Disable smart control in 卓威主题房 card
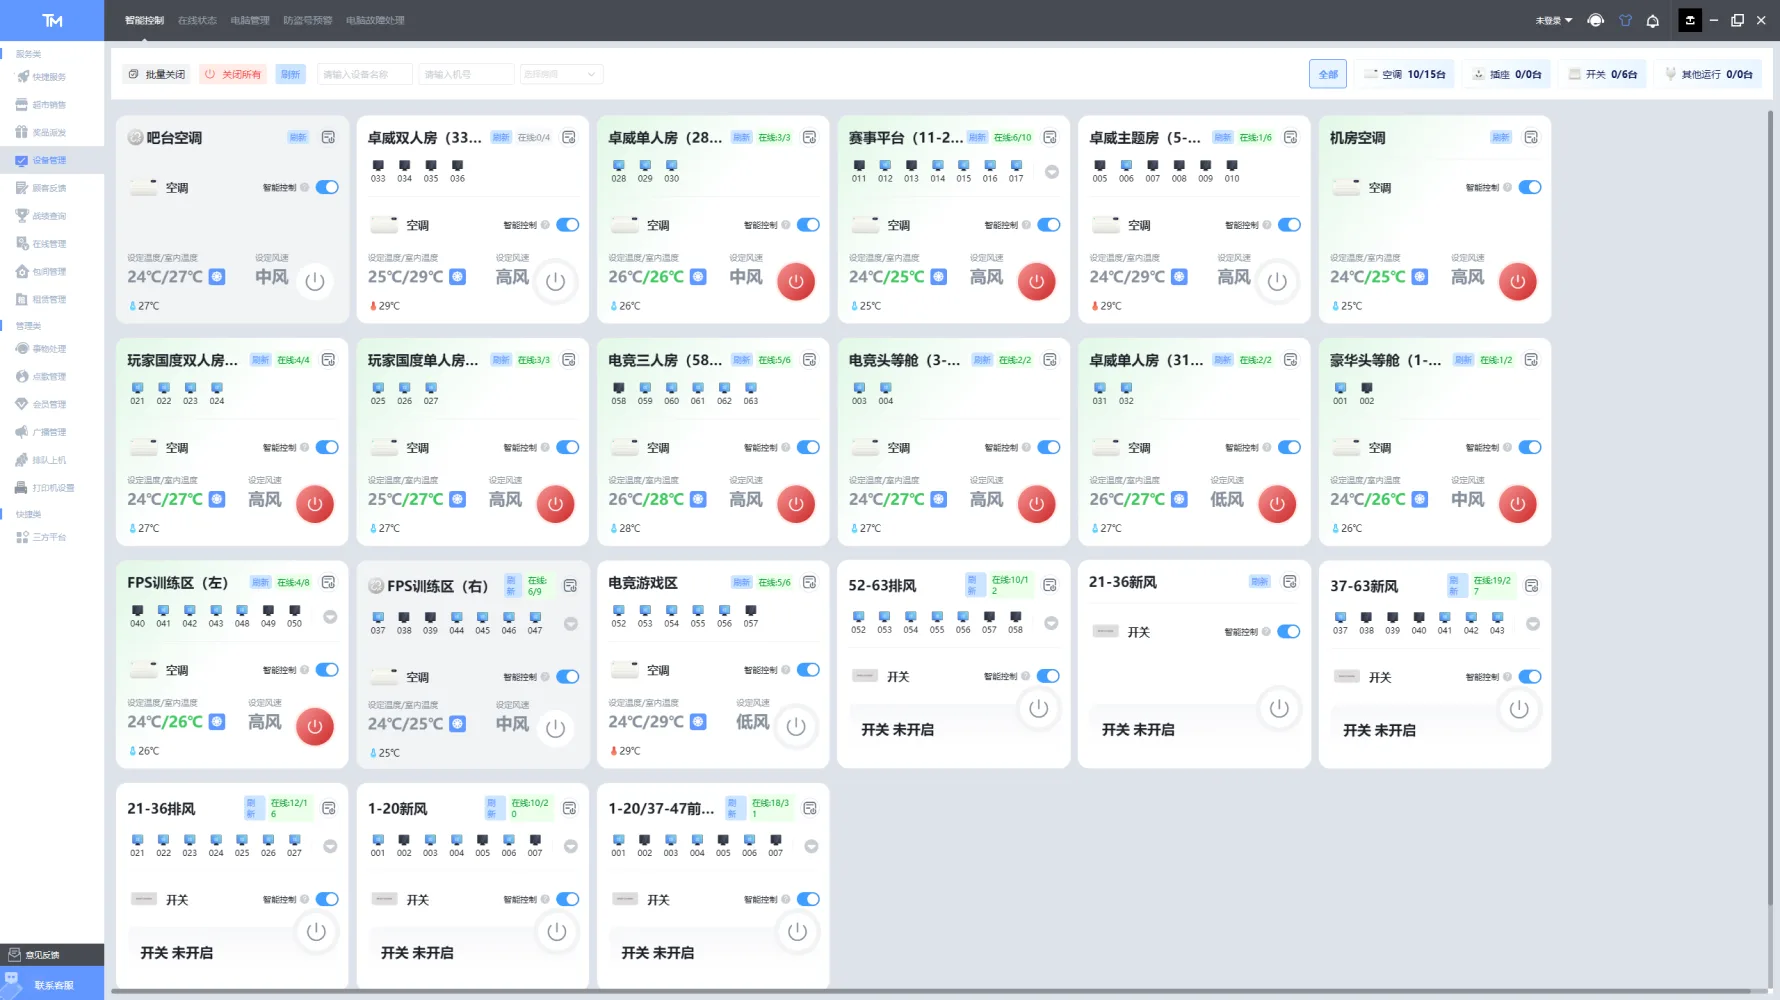The height and width of the screenshot is (1000, 1780). pos(1289,225)
